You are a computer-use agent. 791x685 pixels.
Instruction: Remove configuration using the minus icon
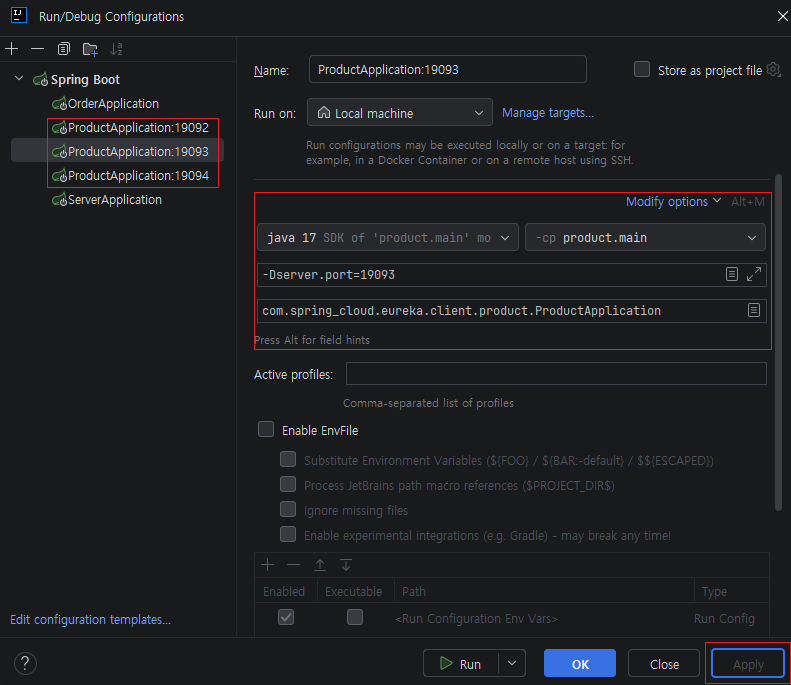[37, 49]
